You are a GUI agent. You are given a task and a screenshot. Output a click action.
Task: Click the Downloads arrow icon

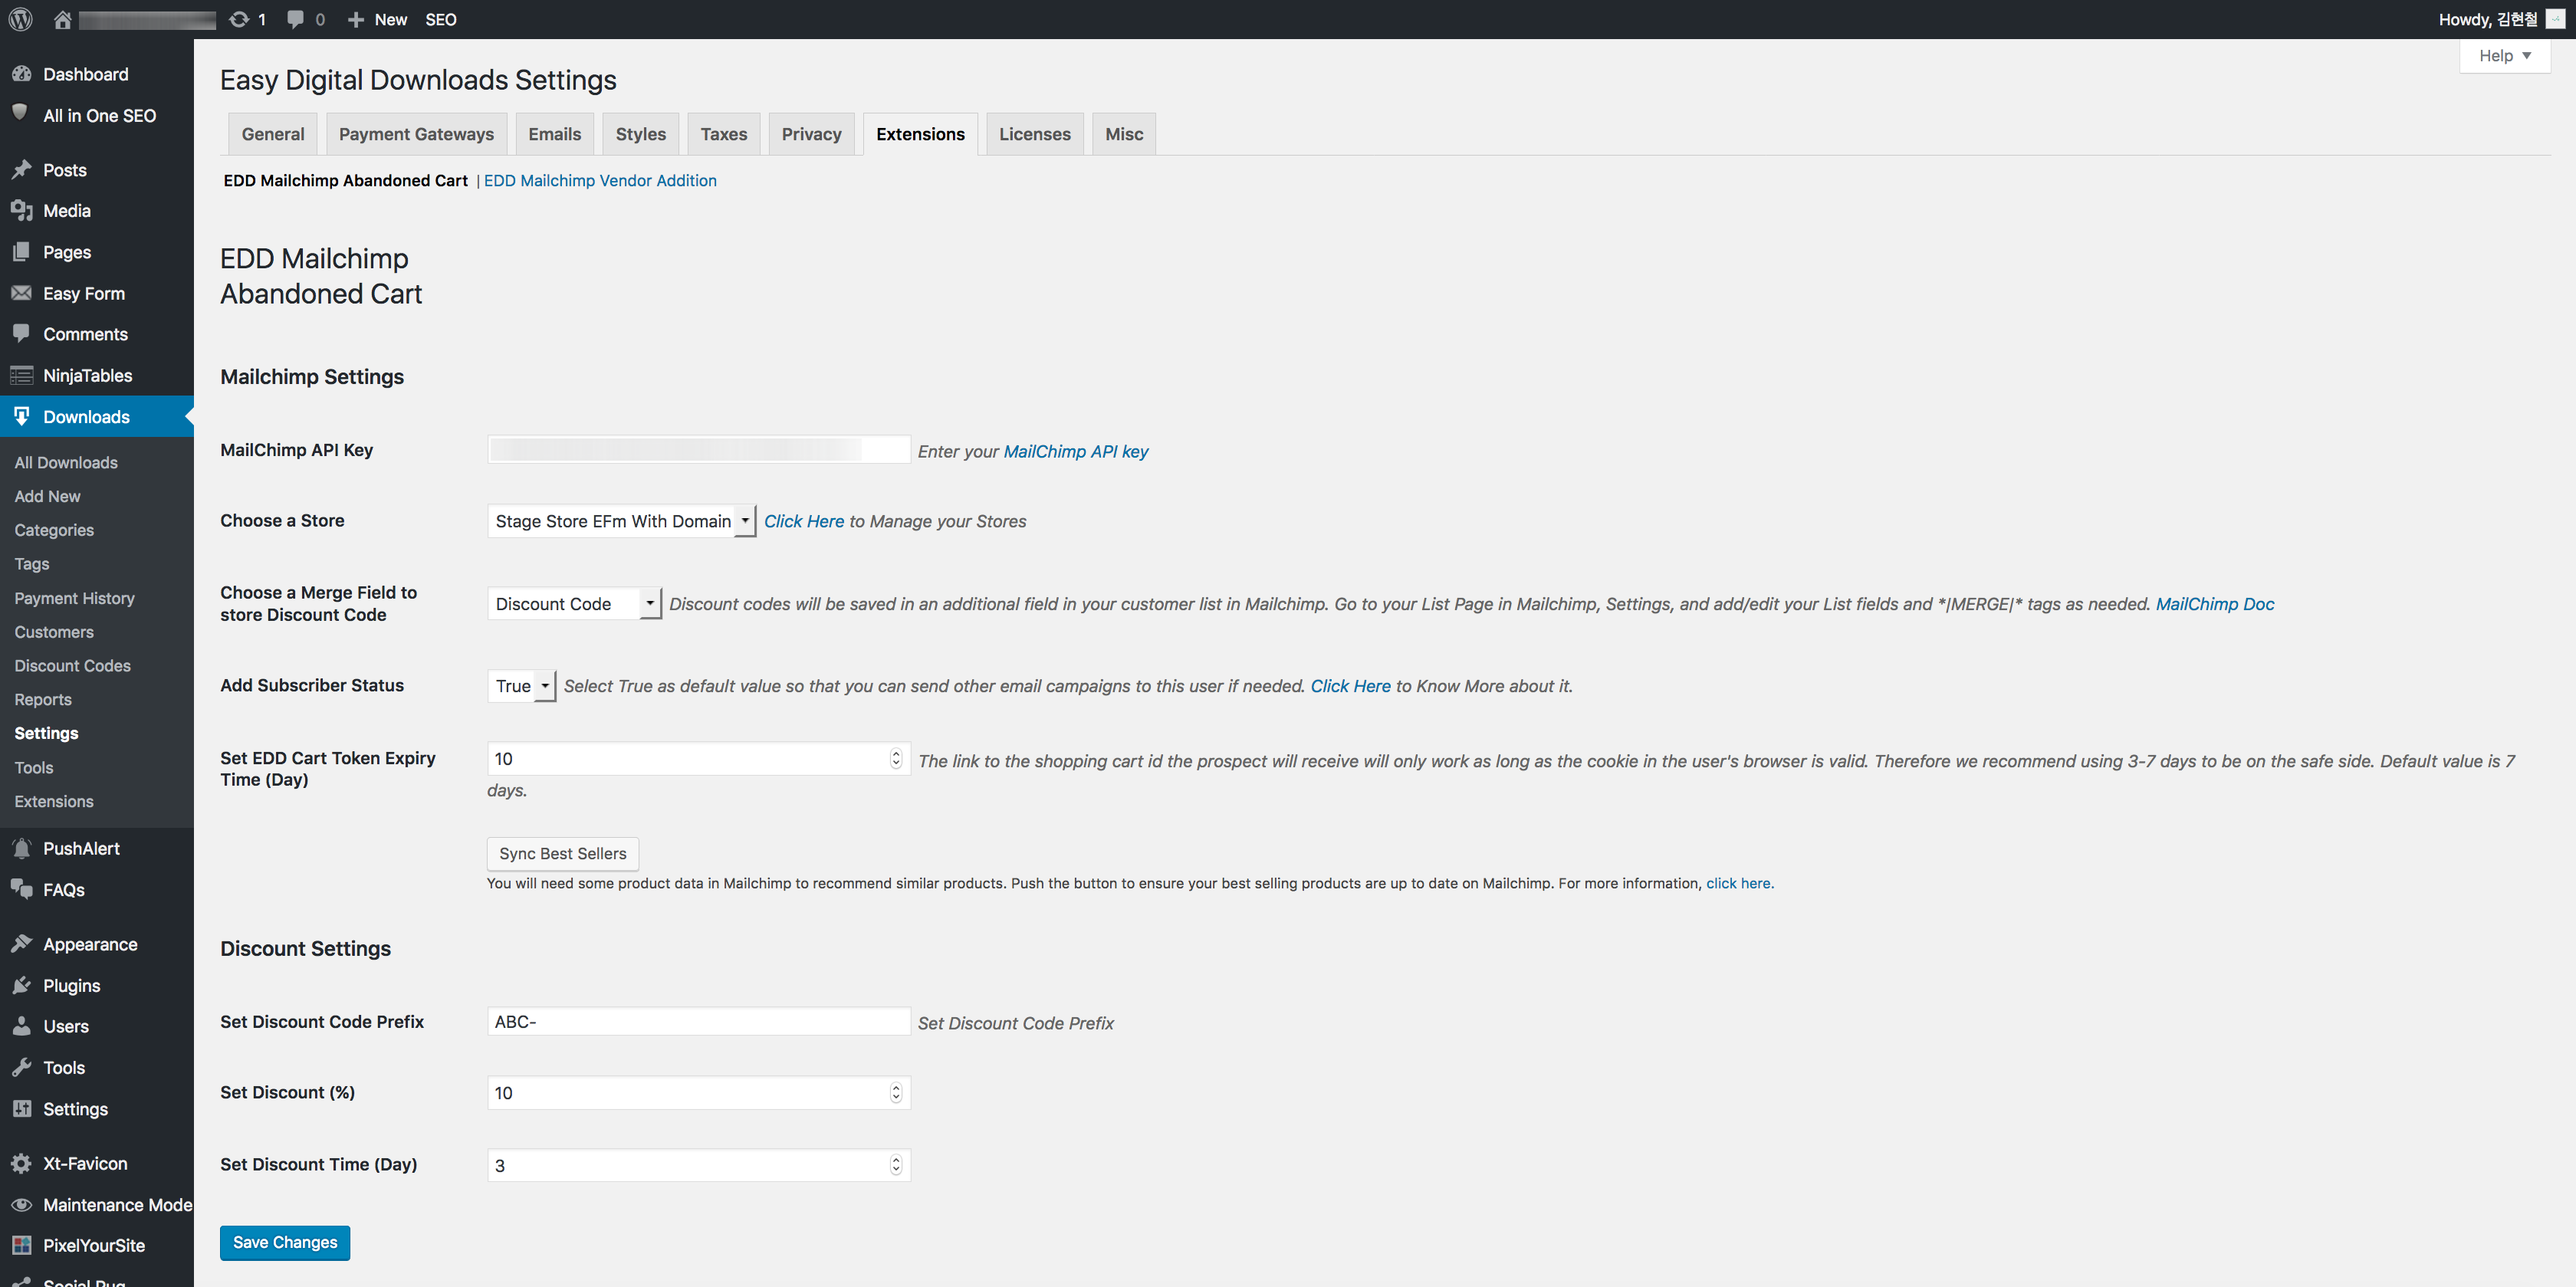(21, 416)
